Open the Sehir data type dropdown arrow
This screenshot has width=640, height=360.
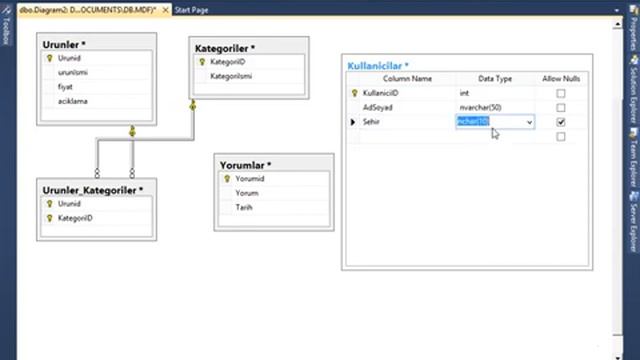pos(529,122)
